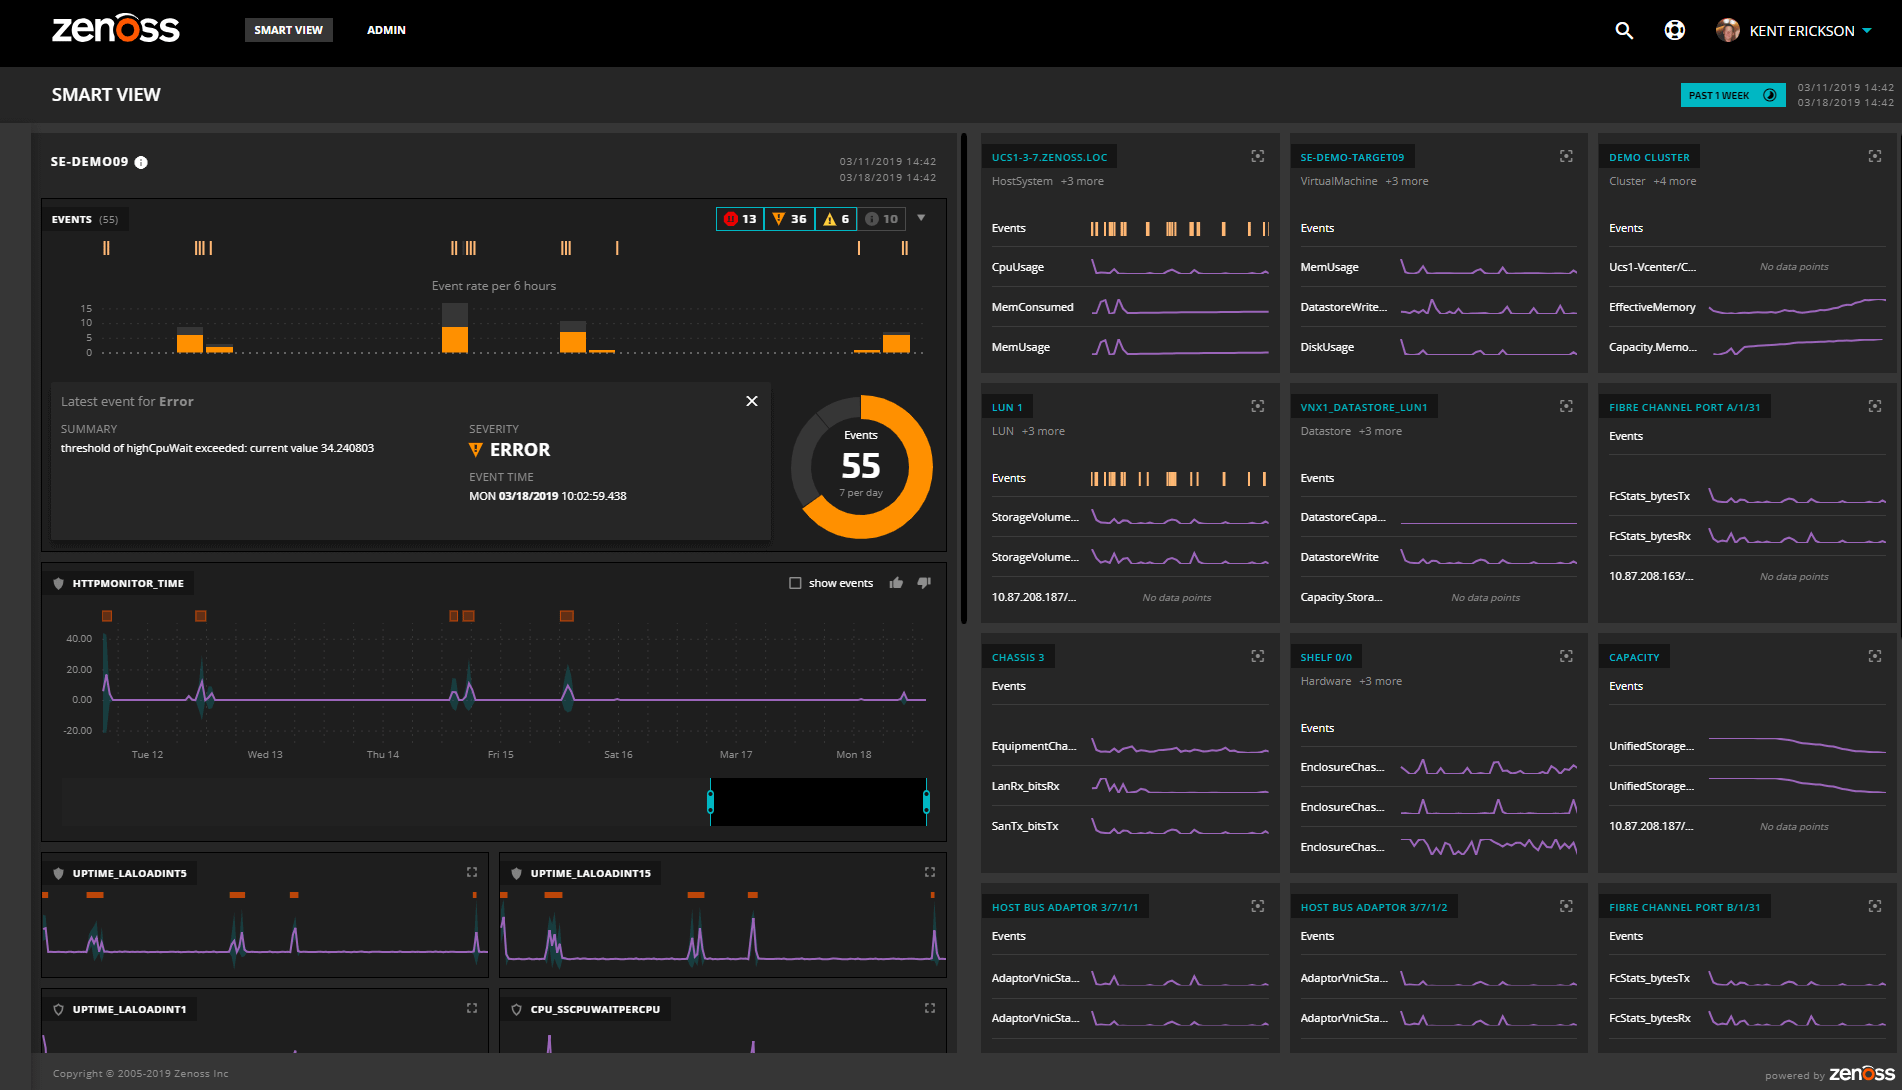Image resolution: width=1902 pixels, height=1090 pixels.
Task: Open the VNX1_DATASTORE_LUN1 title link
Action: pyautogui.click(x=1364, y=407)
